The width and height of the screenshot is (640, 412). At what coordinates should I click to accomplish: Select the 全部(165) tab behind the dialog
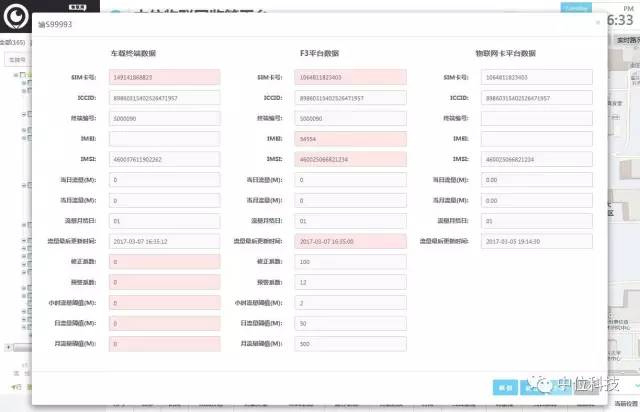click(13, 42)
